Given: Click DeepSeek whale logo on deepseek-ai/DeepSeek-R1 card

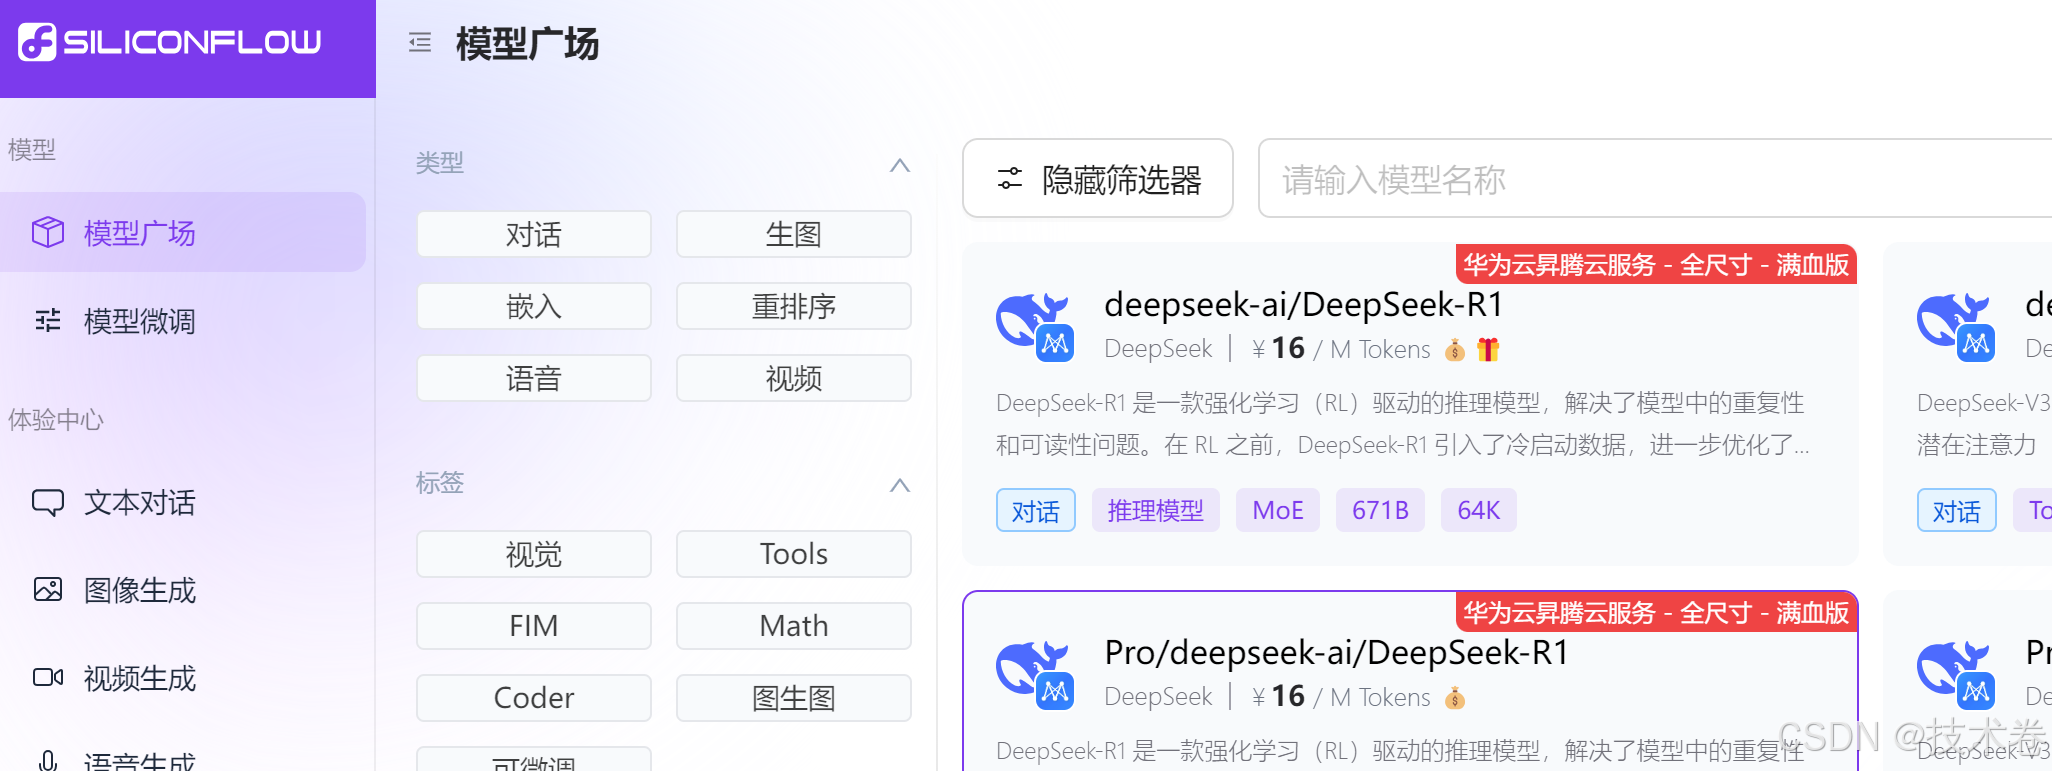Looking at the screenshot, I should (1035, 326).
